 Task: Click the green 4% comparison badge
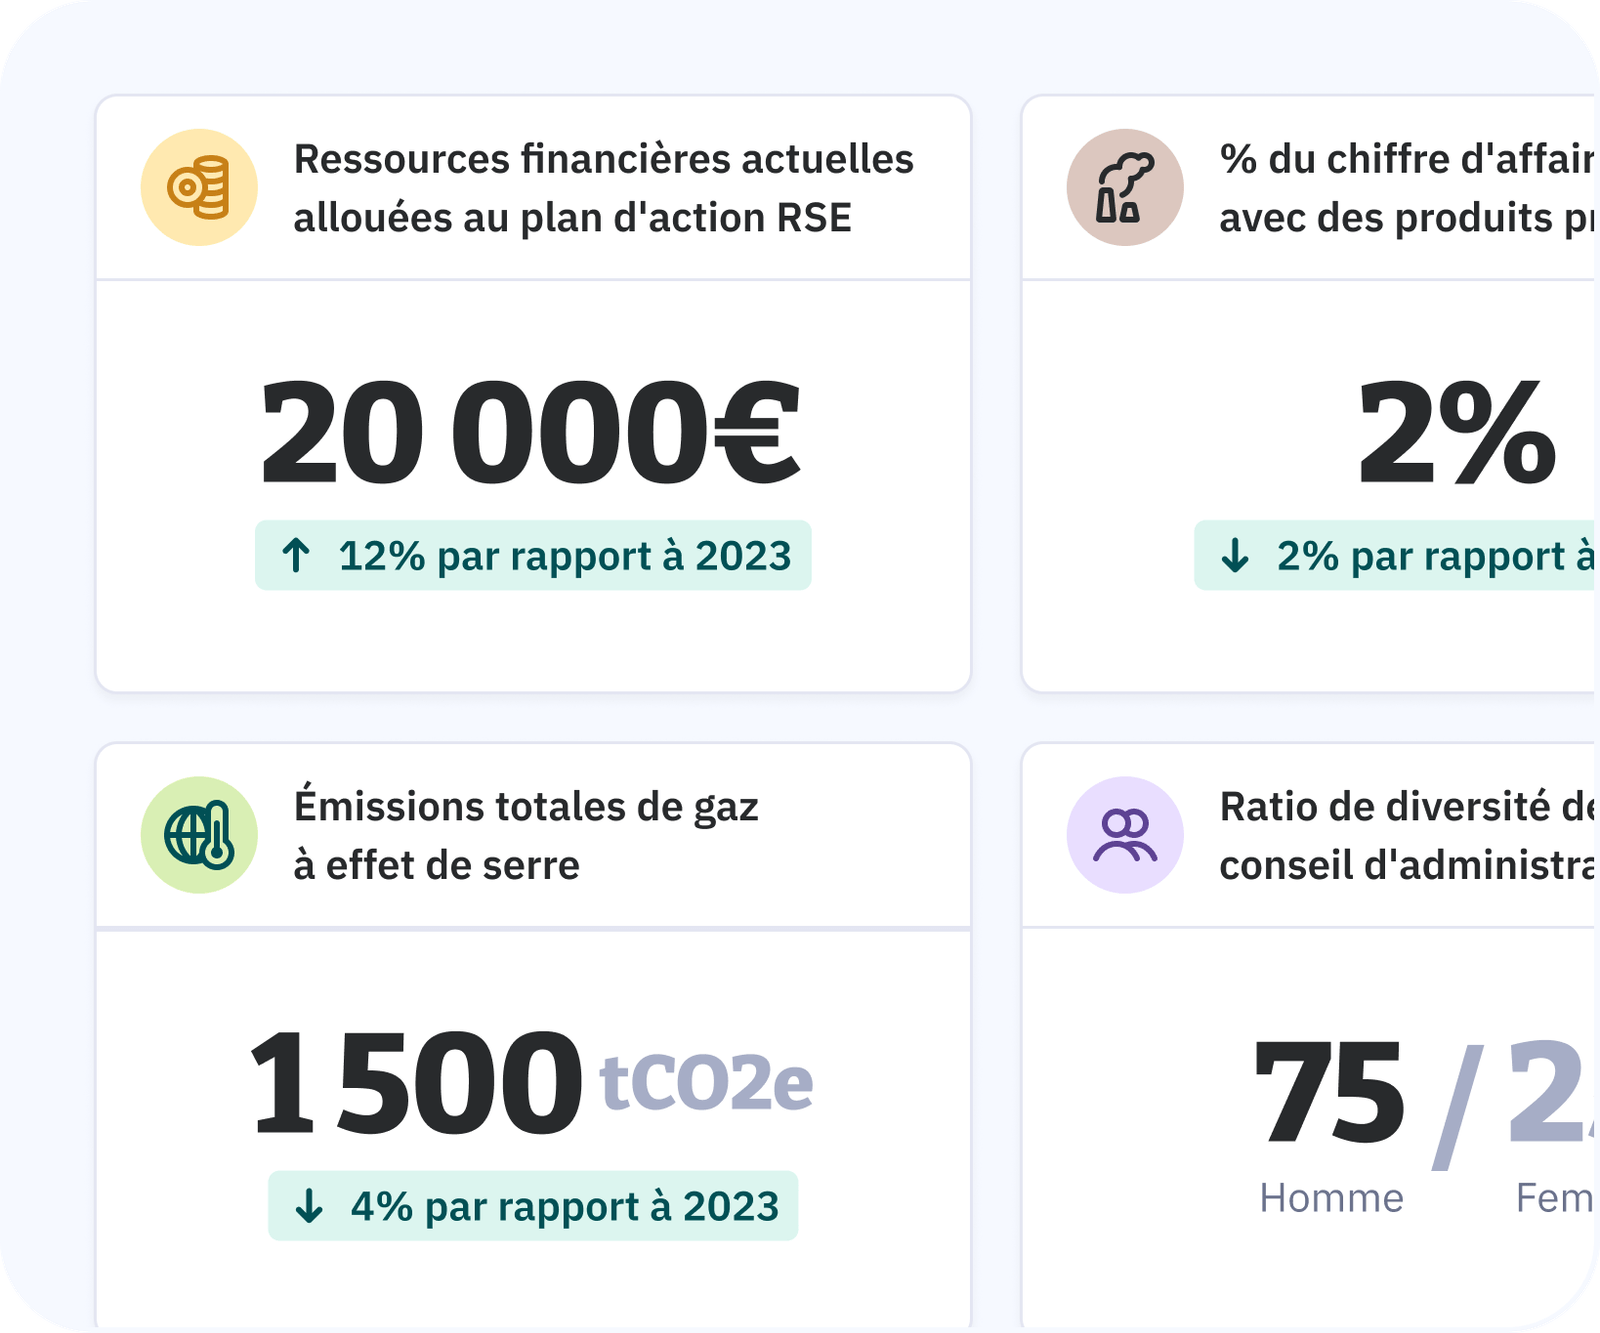coord(534,1207)
